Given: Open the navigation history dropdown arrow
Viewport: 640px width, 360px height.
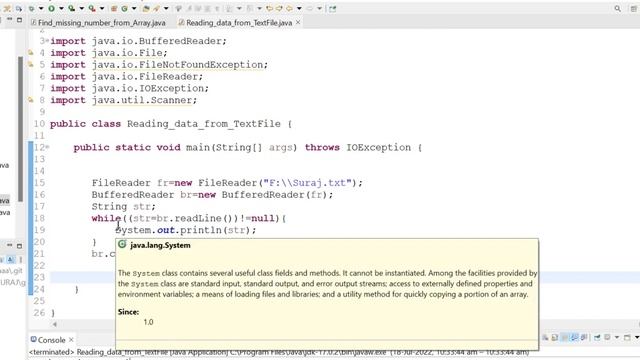Looking at the screenshot, I should point(299,8).
